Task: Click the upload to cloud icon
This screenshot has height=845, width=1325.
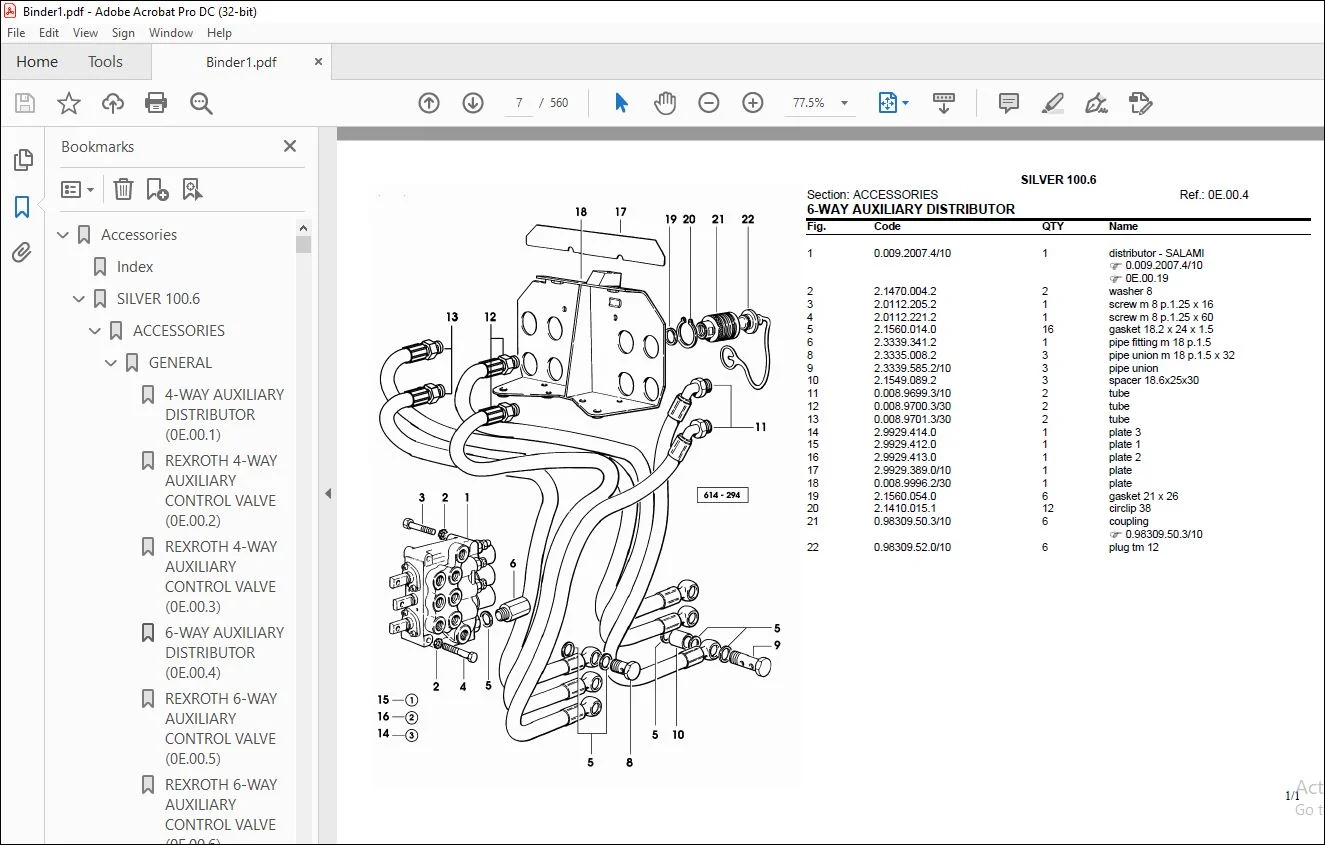Action: click(113, 103)
